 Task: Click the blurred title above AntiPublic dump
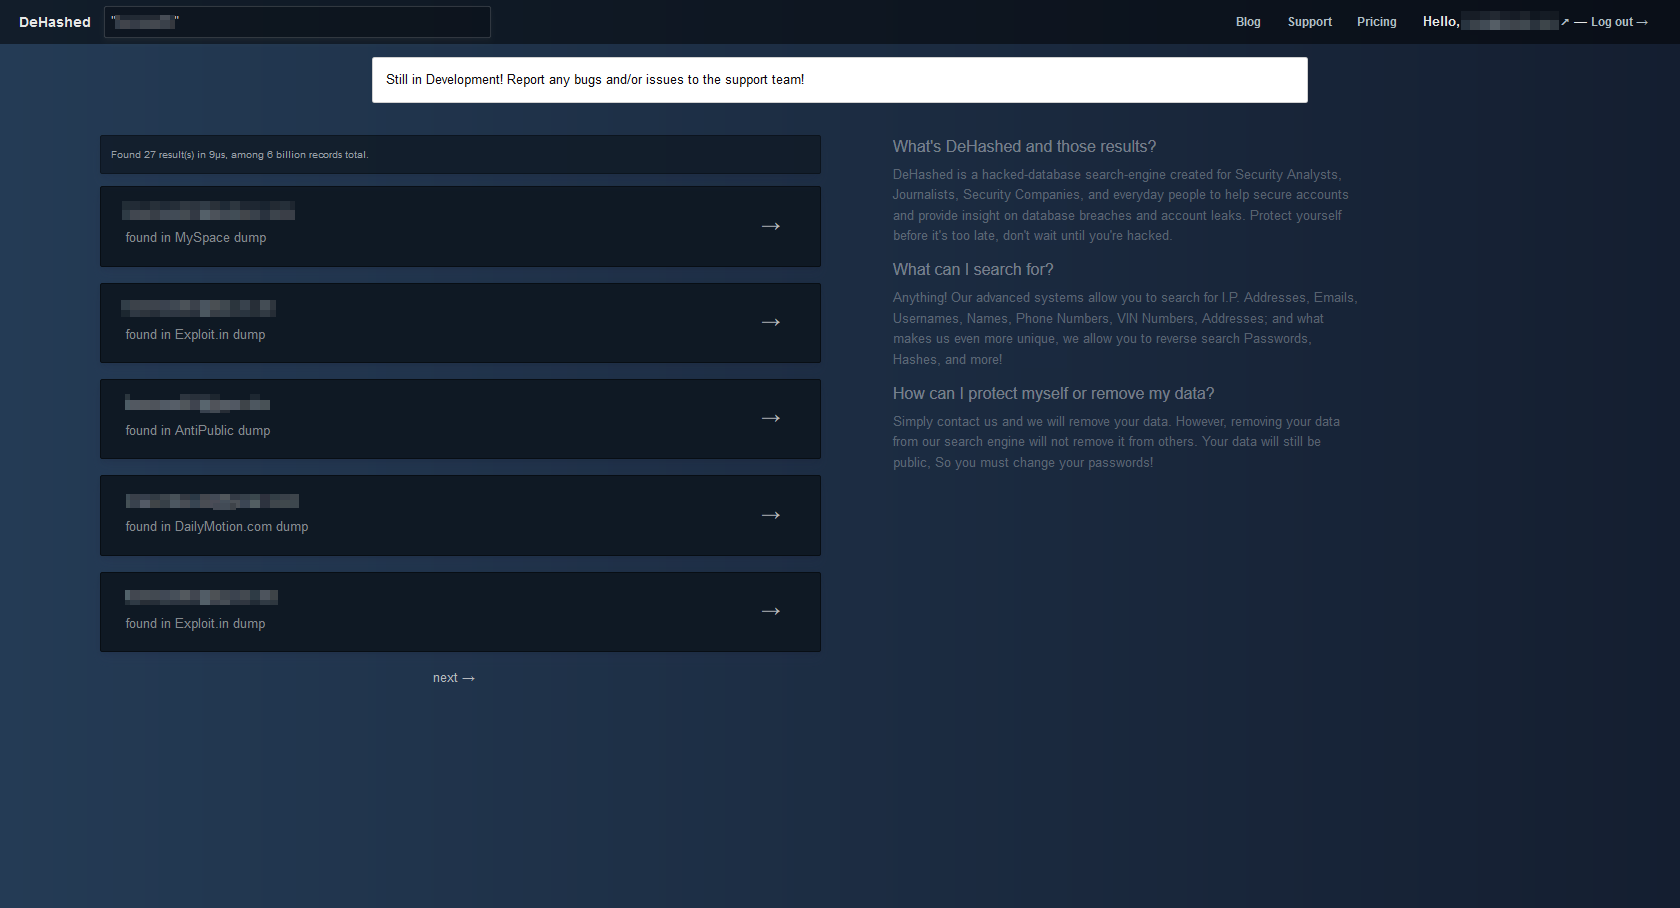[197, 403]
